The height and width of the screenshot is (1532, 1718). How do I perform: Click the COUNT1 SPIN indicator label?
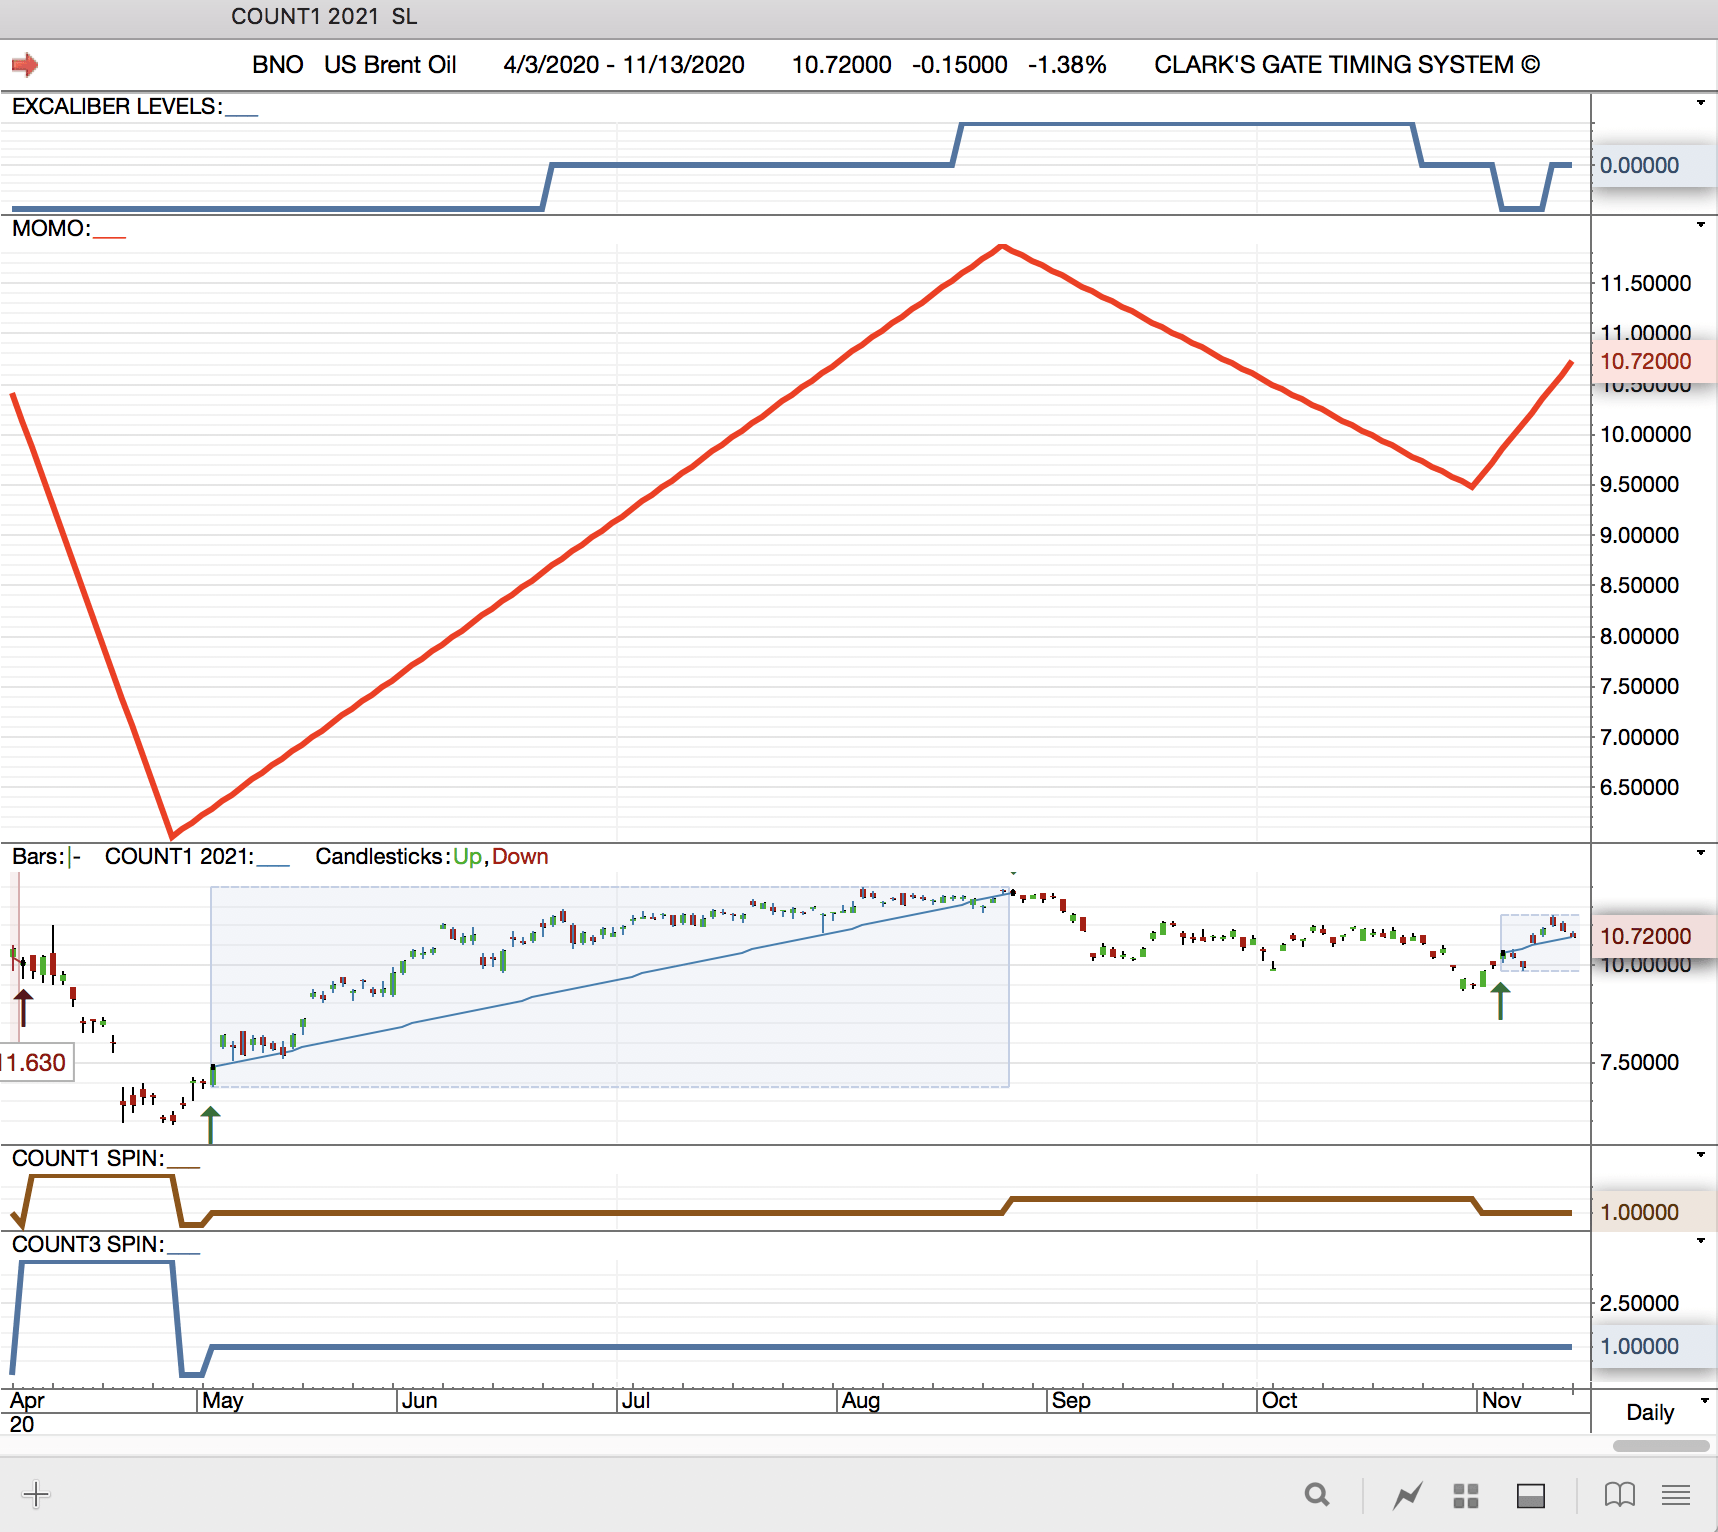pos(88,1158)
